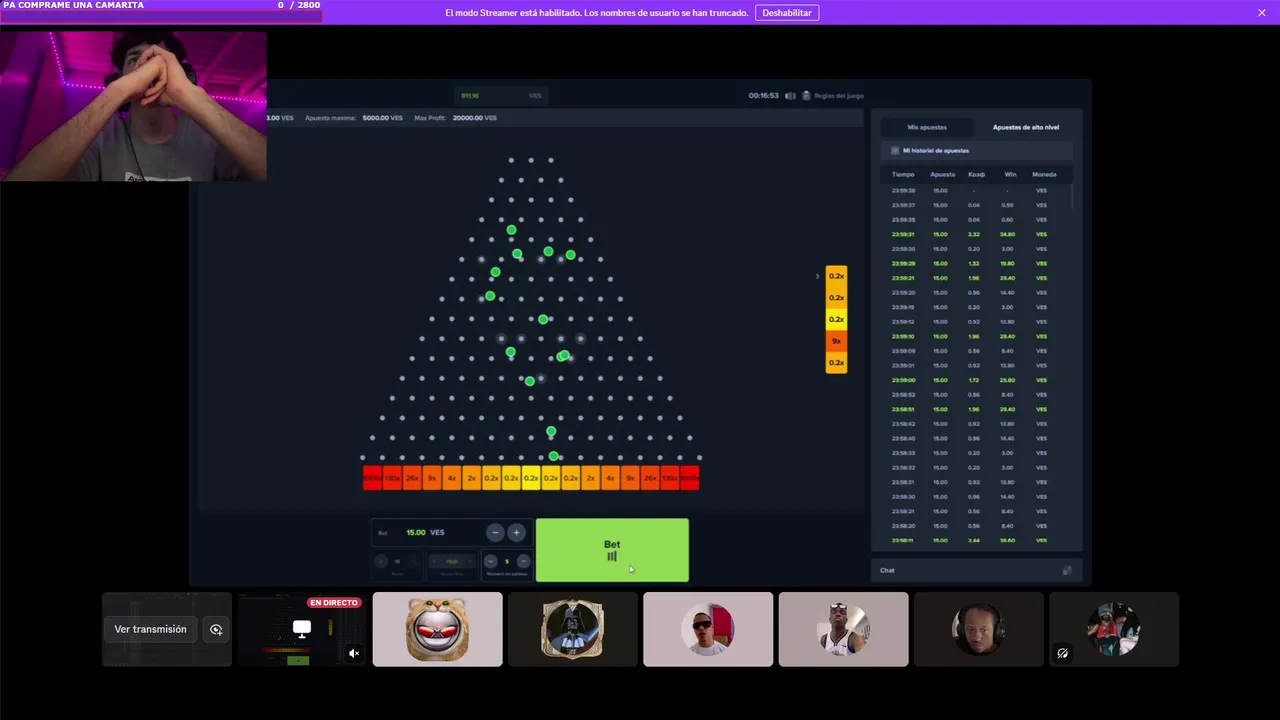Screen dimensions: 1280x720
Task: Switch to Mis apuestas tab
Action: 926,127
